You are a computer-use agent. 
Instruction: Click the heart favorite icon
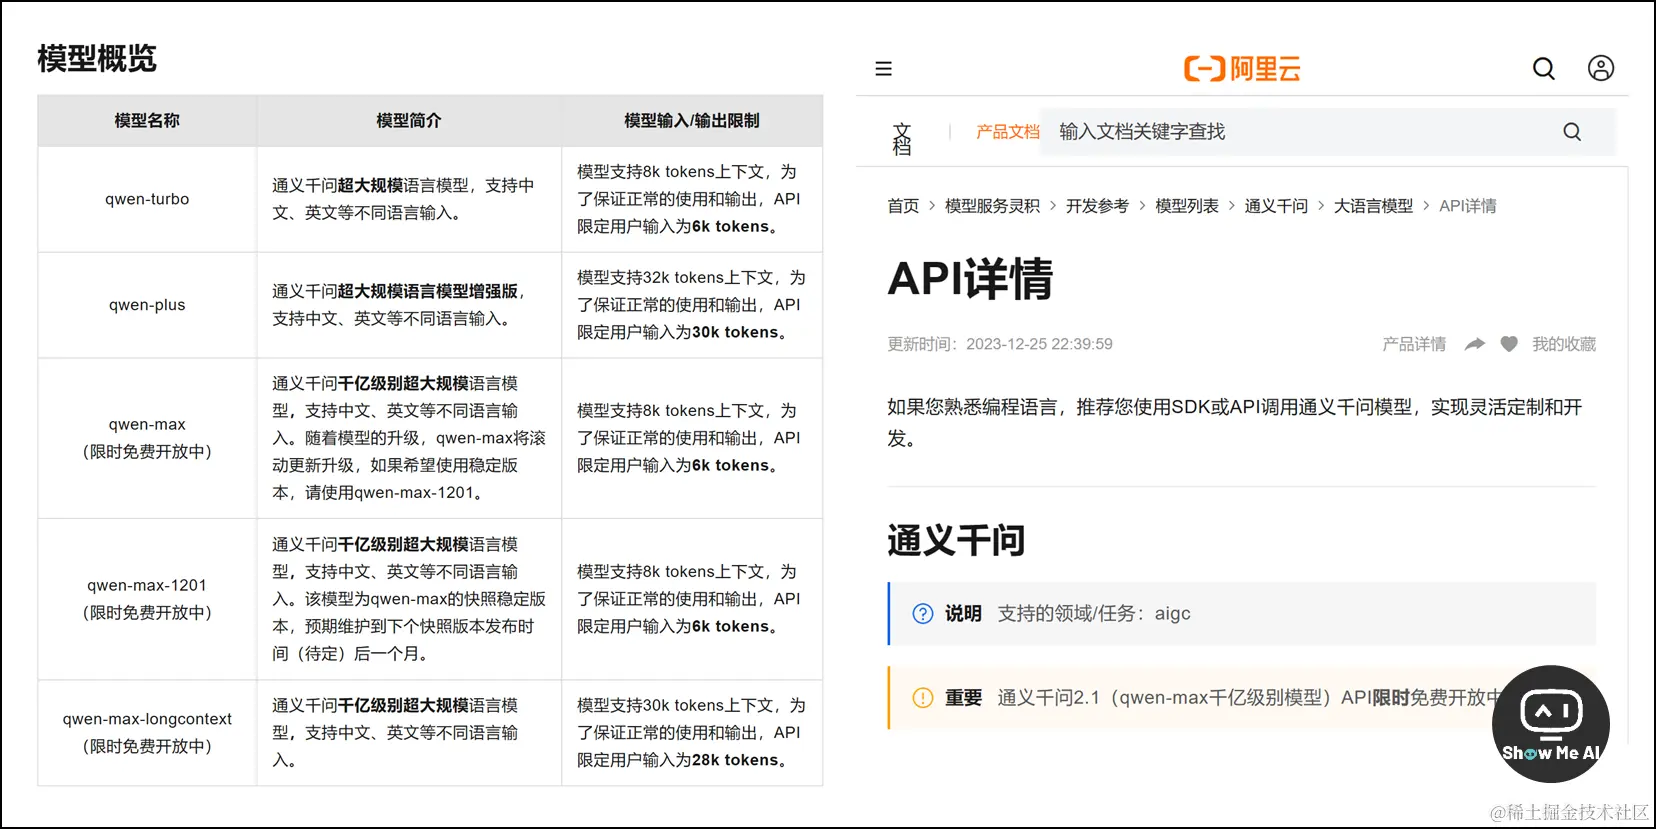point(1509,344)
